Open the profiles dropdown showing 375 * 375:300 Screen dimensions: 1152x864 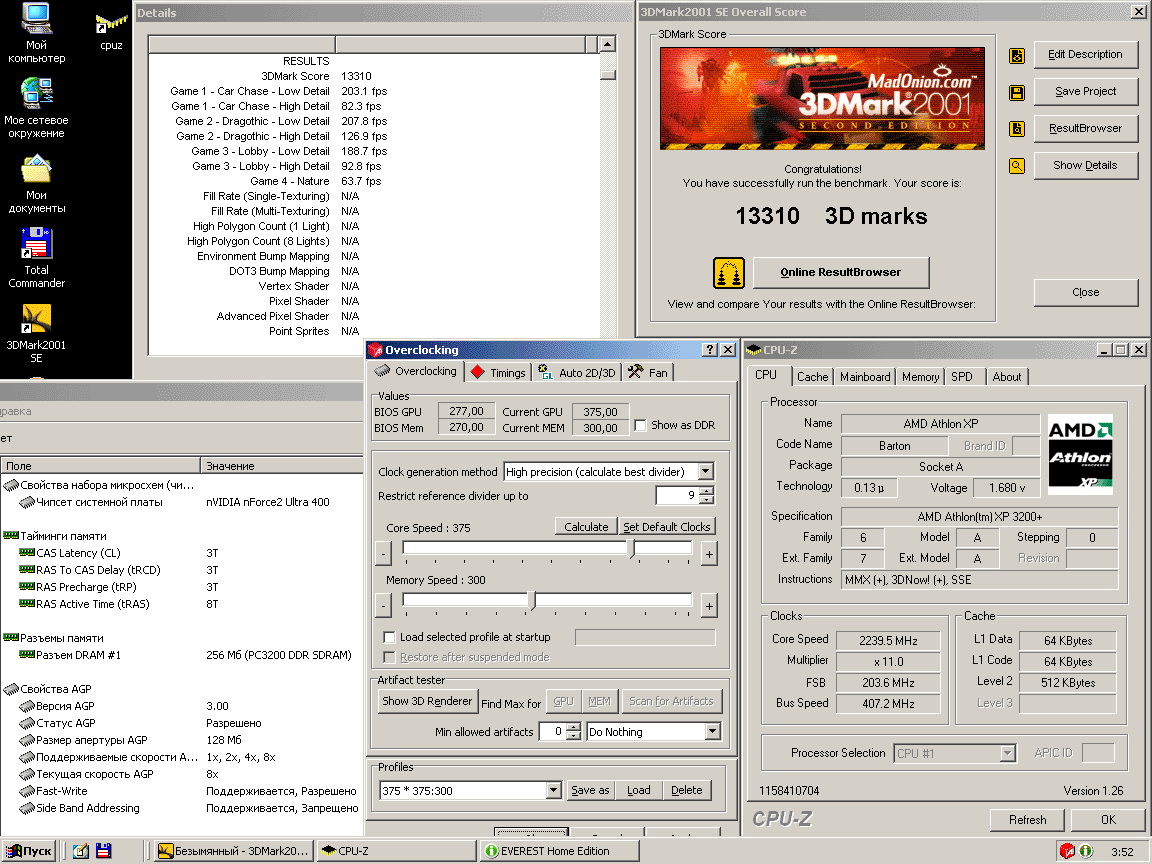553,790
